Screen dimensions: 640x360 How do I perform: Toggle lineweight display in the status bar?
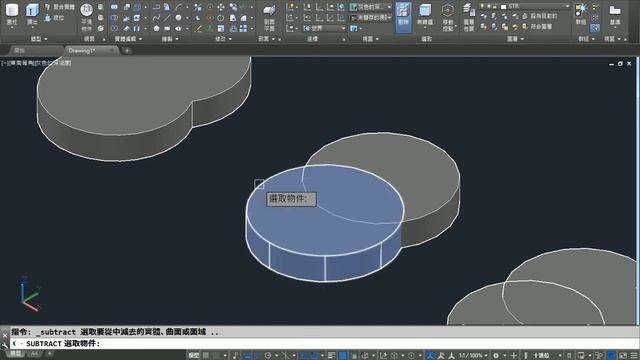click(331, 356)
